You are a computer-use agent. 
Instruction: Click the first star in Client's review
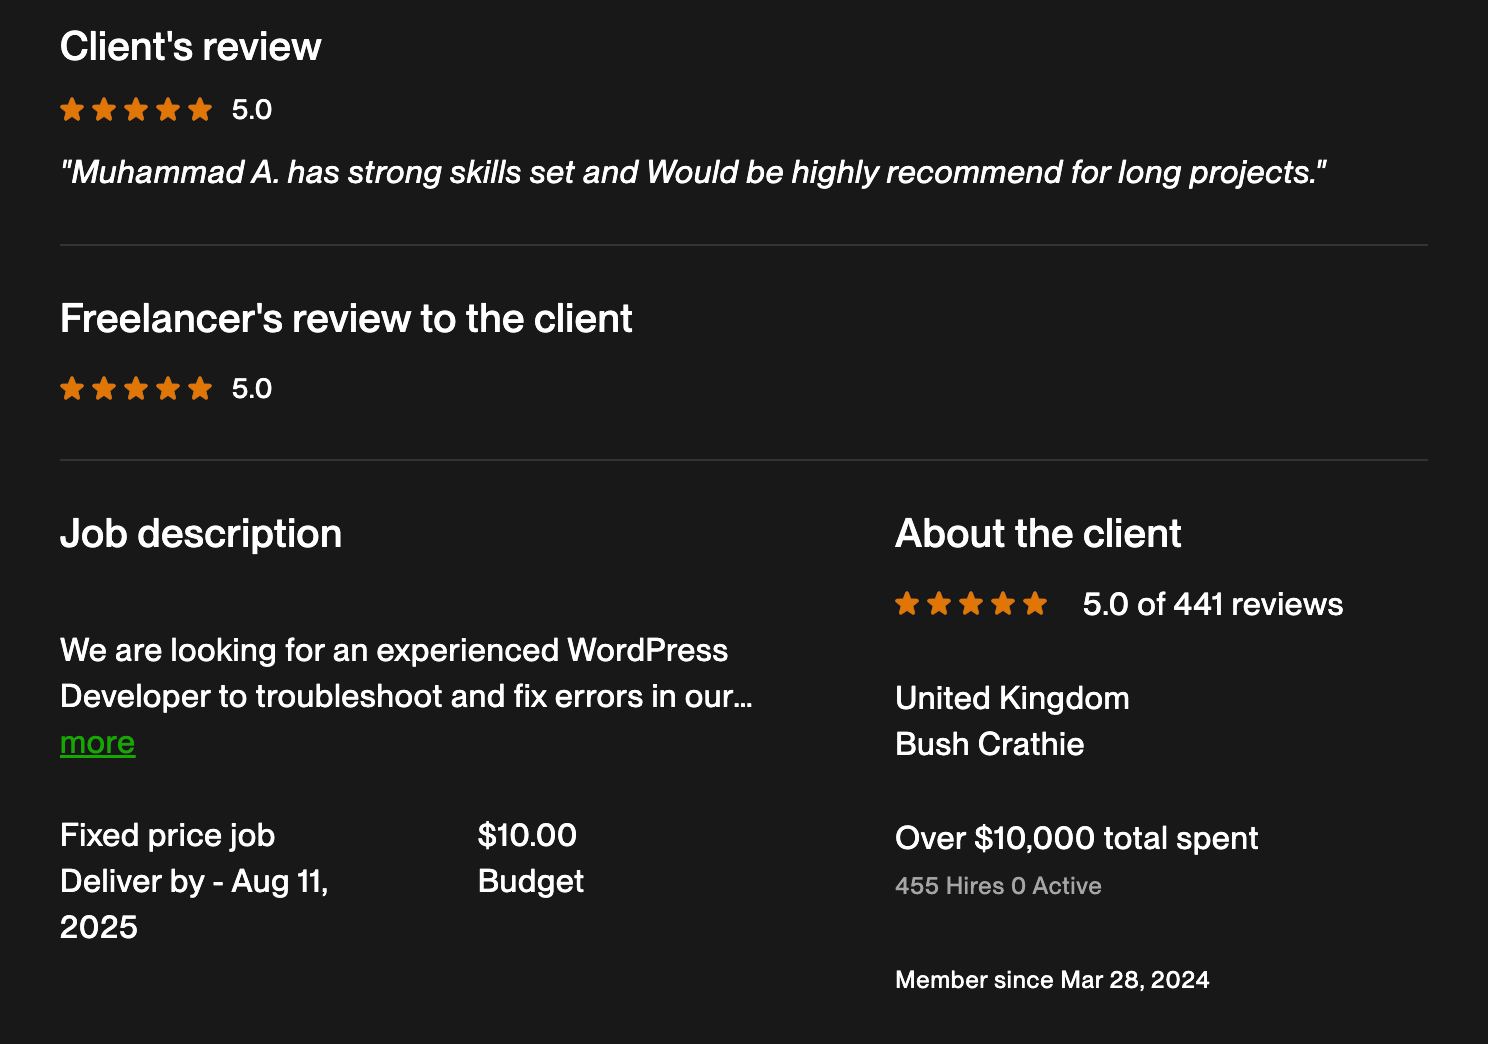coord(72,109)
